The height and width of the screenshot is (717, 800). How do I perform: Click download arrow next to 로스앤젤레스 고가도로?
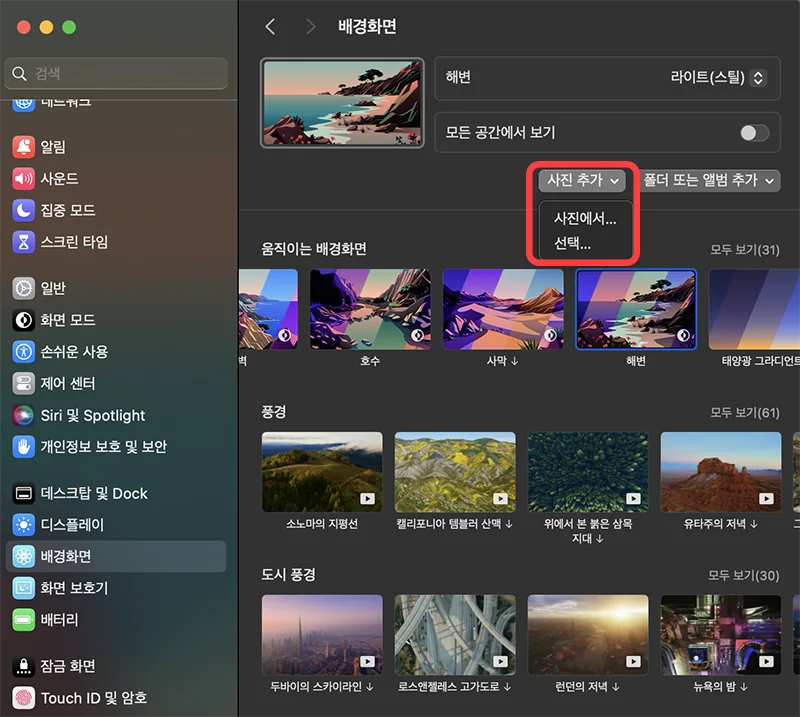point(507,687)
